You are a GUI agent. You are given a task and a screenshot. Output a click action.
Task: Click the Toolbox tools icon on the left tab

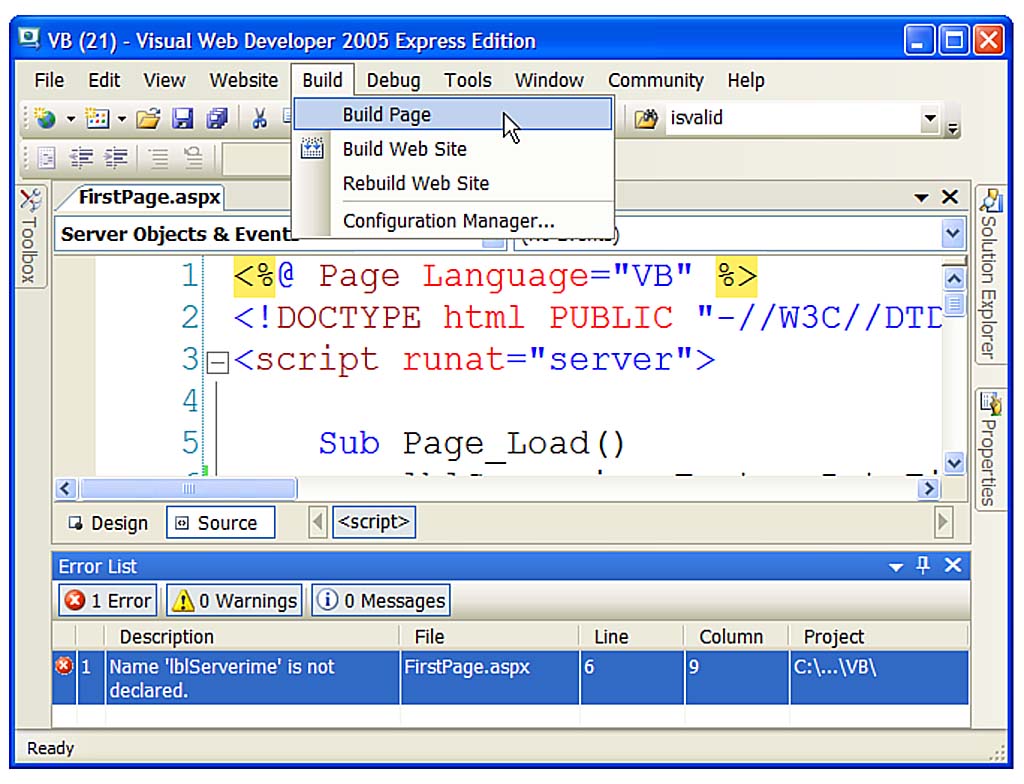tap(31, 200)
